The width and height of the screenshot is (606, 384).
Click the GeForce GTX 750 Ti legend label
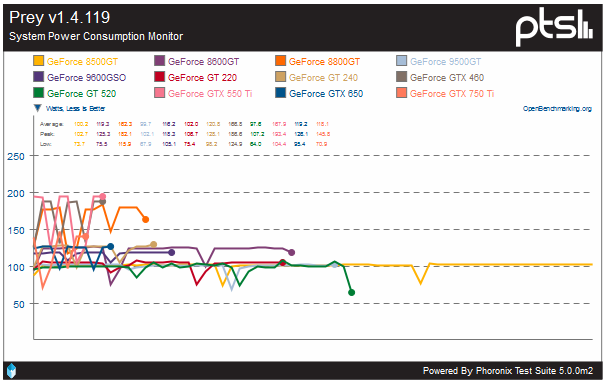[452, 93]
